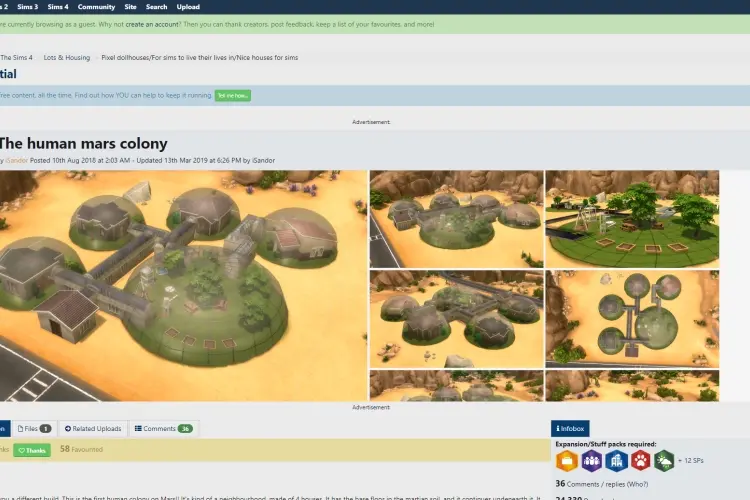Open the Upload menu
The width and height of the screenshot is (750, 500).
(x=188, y=7)
